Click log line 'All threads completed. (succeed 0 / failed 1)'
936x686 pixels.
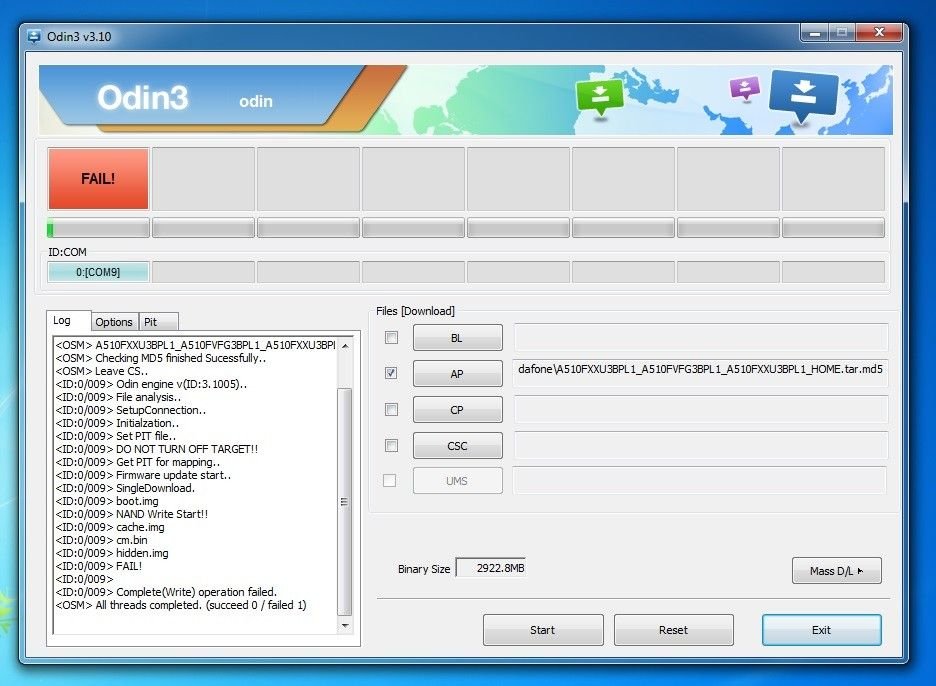[x=181, y=605]
